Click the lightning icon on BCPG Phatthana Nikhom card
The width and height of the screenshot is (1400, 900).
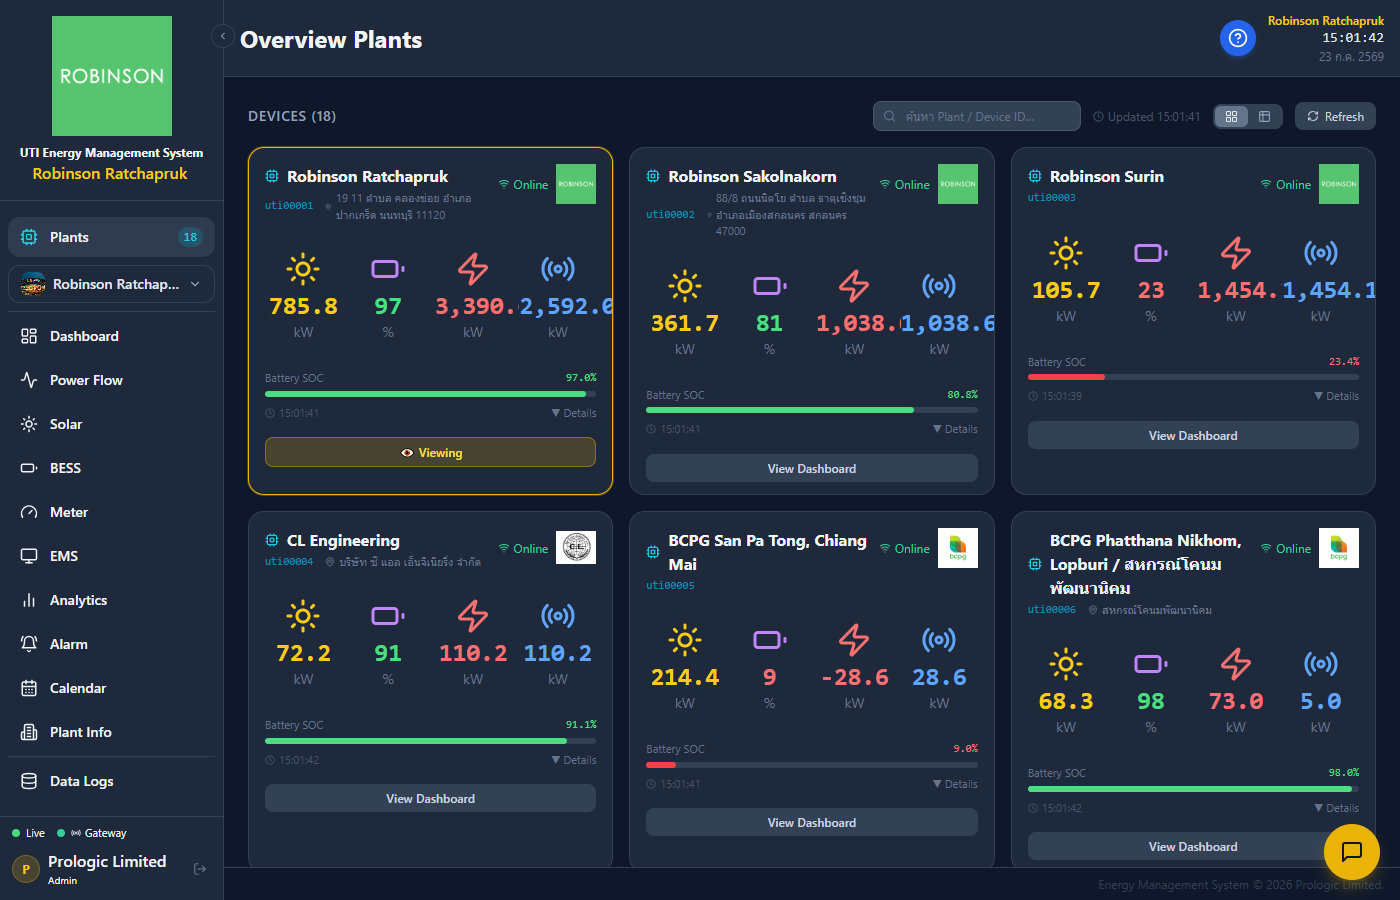1236,664
